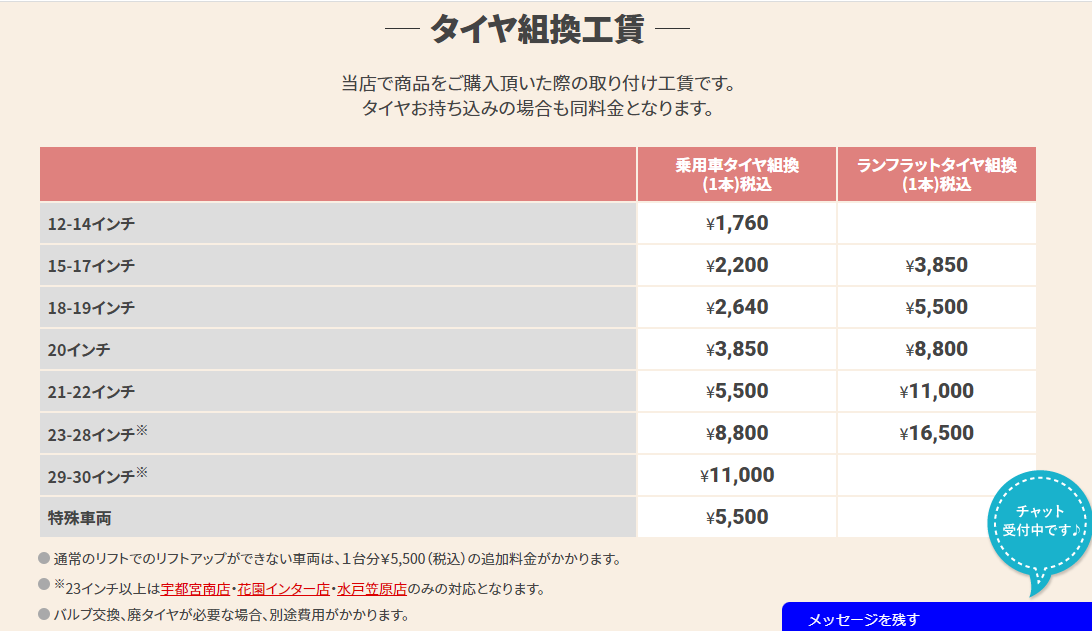Click the 21-22インチ row label
This screenshot has height=631, width=1092.
tap(91, 392)
